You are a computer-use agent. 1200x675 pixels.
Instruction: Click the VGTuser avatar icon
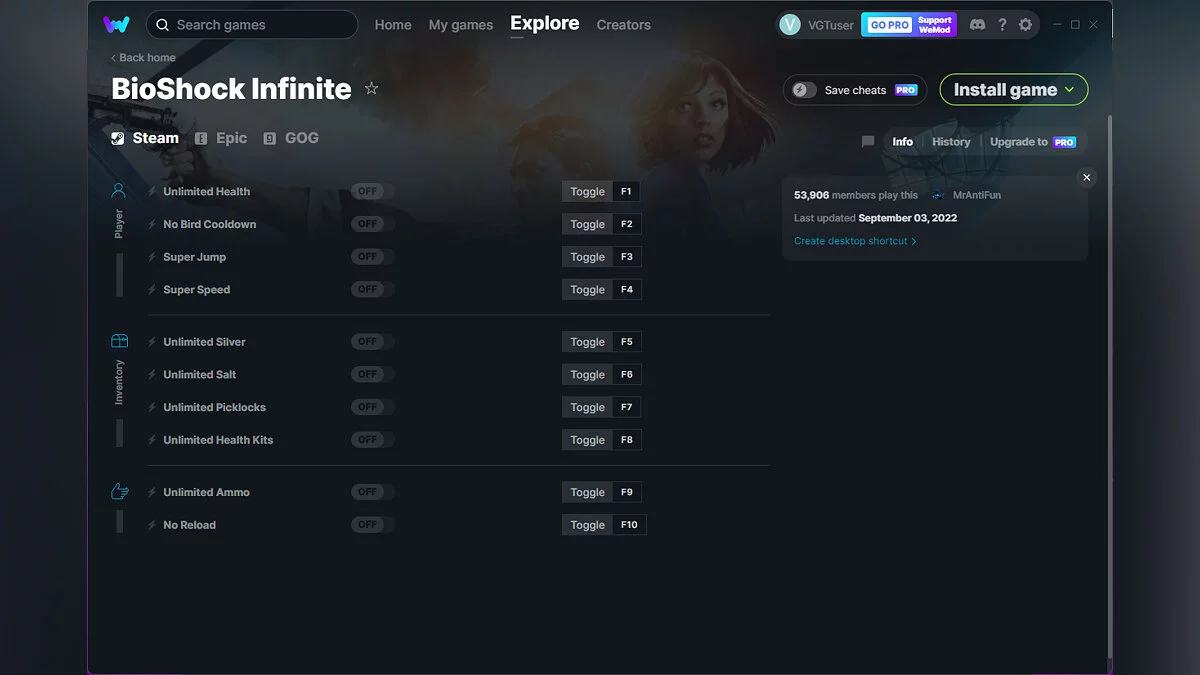(x=790, y=25)
